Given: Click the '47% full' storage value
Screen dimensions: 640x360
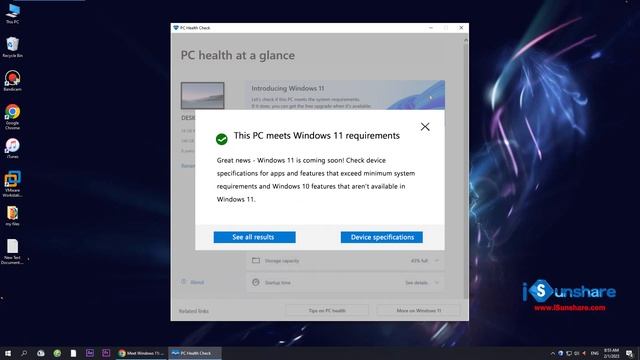Looking at the screenshot, I should 419,260.
